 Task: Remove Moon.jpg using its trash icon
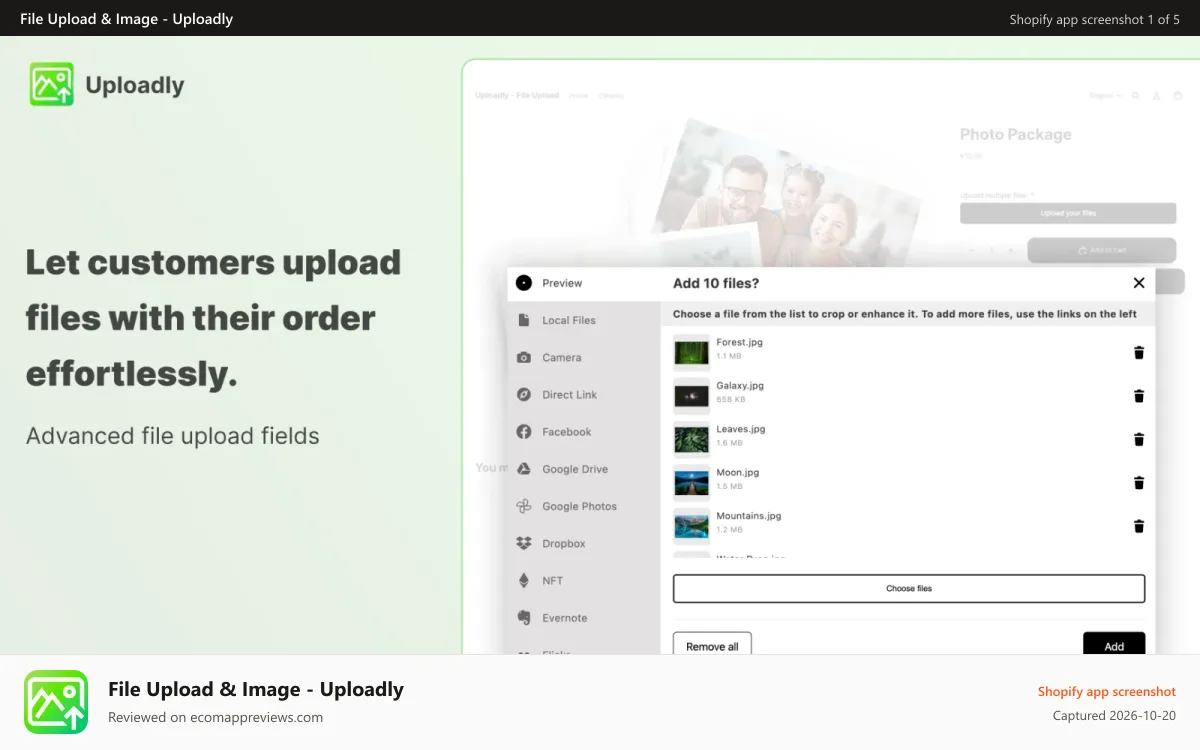click(1138, 483)
